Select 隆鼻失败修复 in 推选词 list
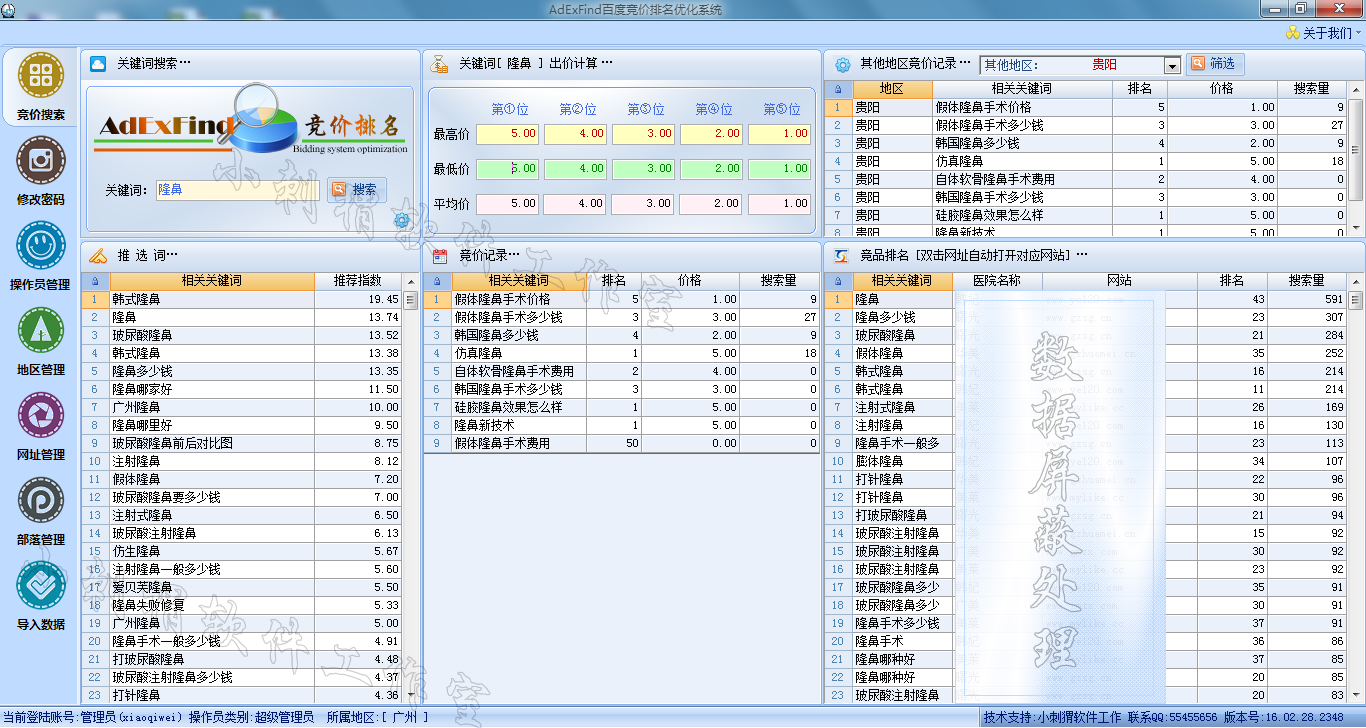Viewport: 1366px width, 728px height. tap(241, 605)
